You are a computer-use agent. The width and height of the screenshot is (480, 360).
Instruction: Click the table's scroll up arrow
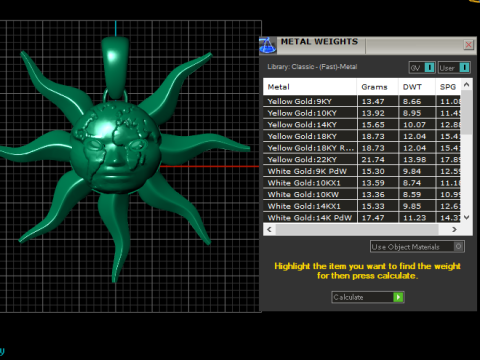click(x=467, y=85)
